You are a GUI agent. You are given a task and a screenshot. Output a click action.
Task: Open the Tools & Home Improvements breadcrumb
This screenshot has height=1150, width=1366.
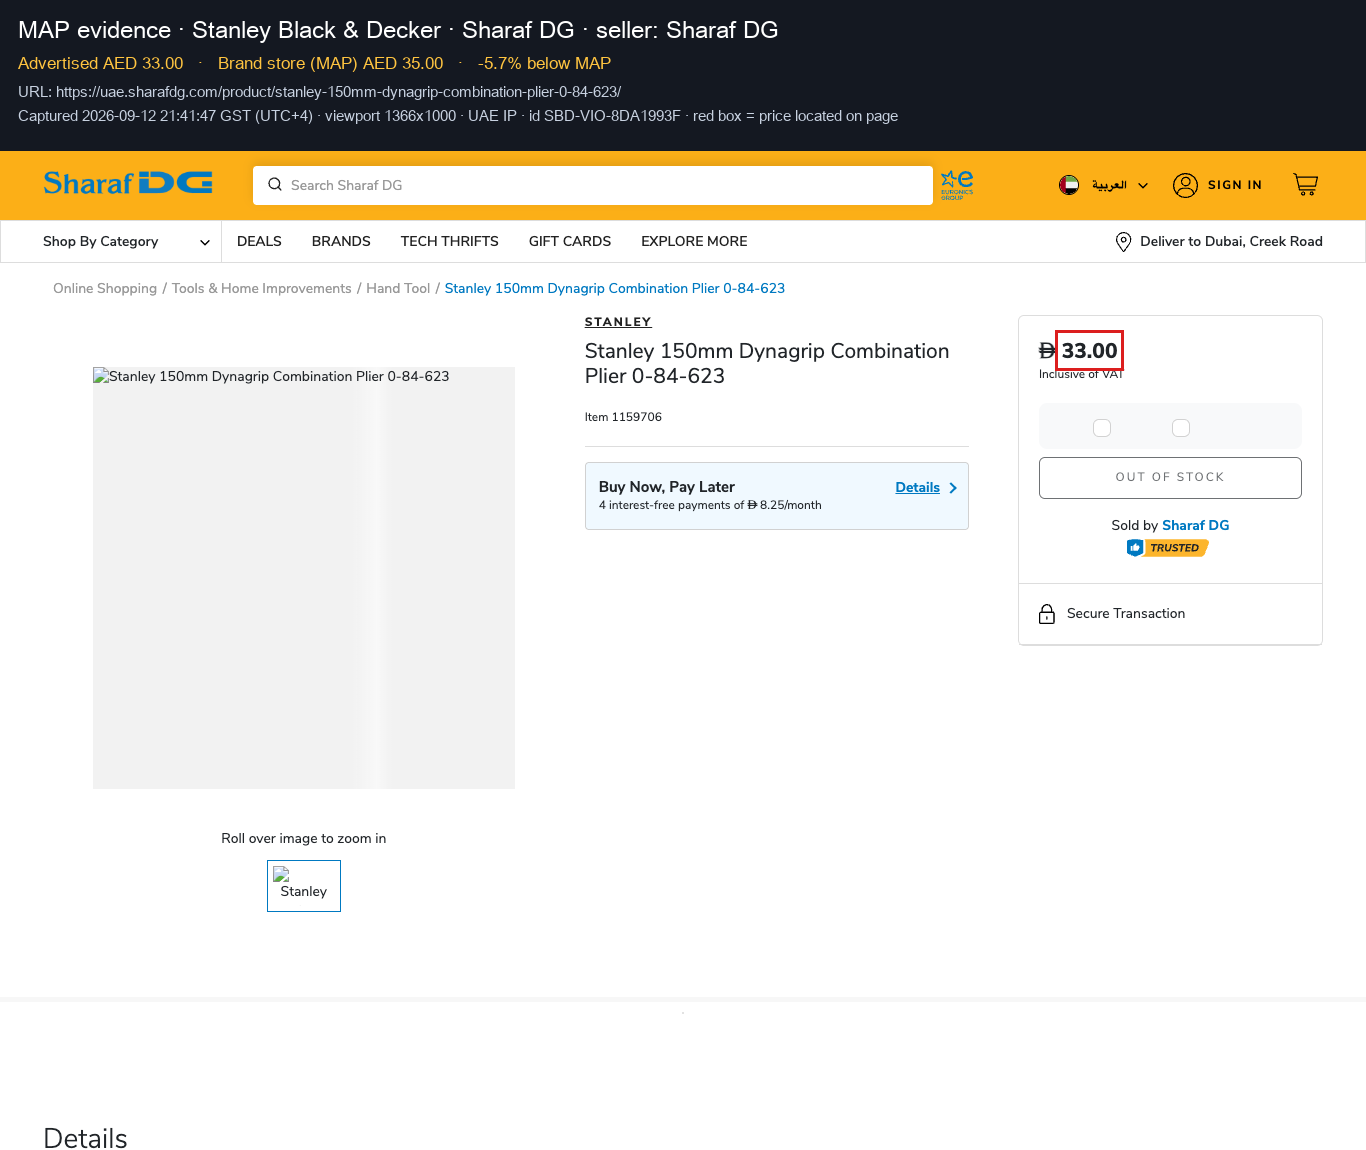[262, 289]
